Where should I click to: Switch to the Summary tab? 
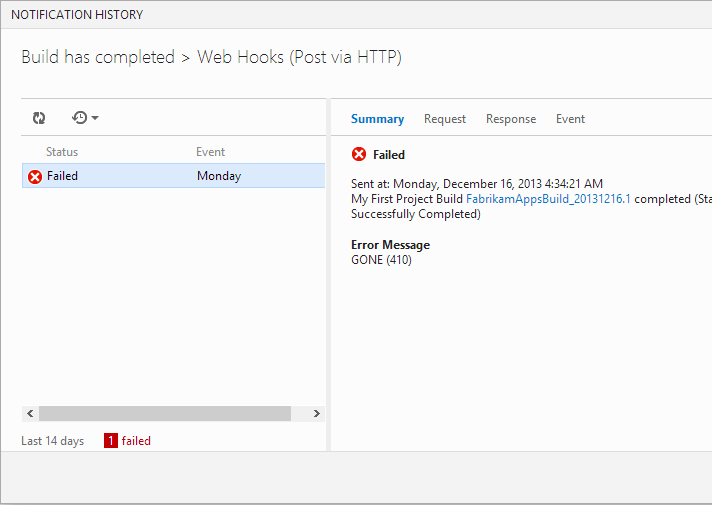[x=377, y=119]
